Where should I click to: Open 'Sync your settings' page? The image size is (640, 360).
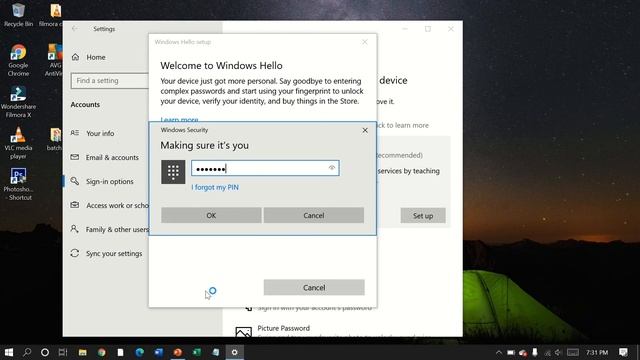(x=114, y=253)
